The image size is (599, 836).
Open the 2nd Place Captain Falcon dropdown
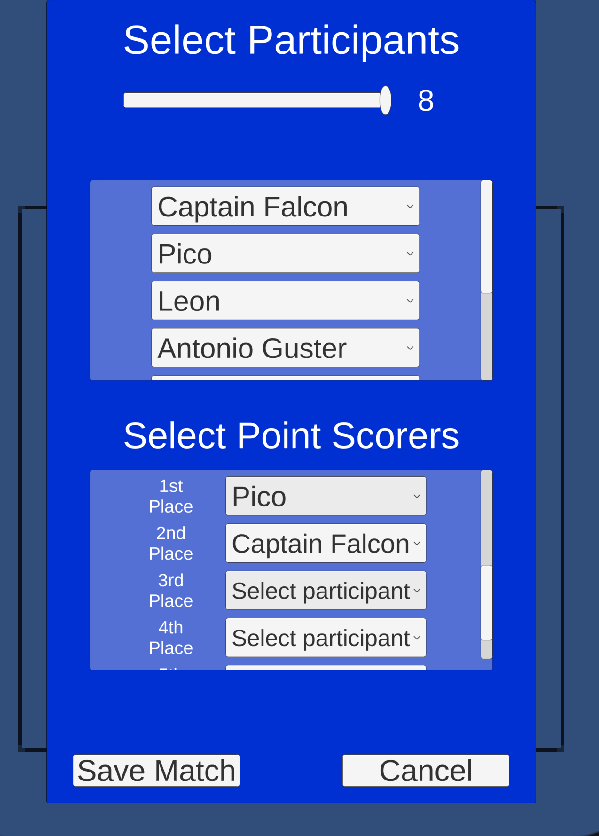[x=326, y=543]
